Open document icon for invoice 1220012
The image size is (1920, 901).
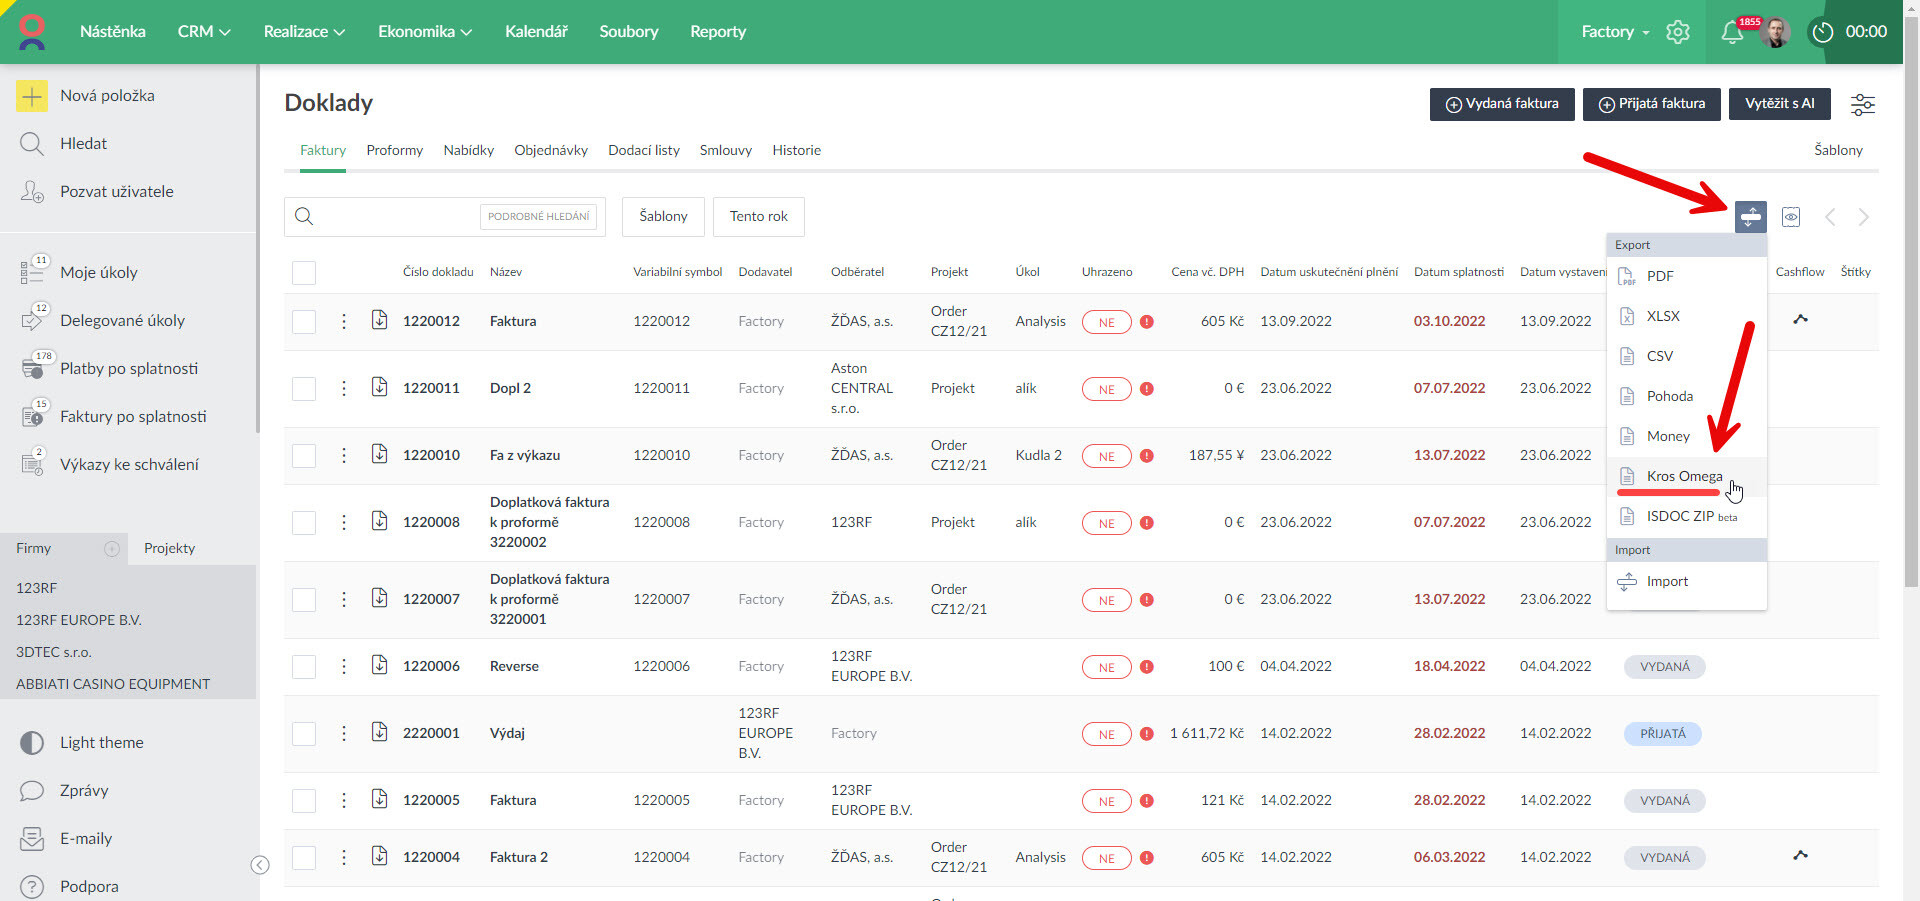point(379,320)
